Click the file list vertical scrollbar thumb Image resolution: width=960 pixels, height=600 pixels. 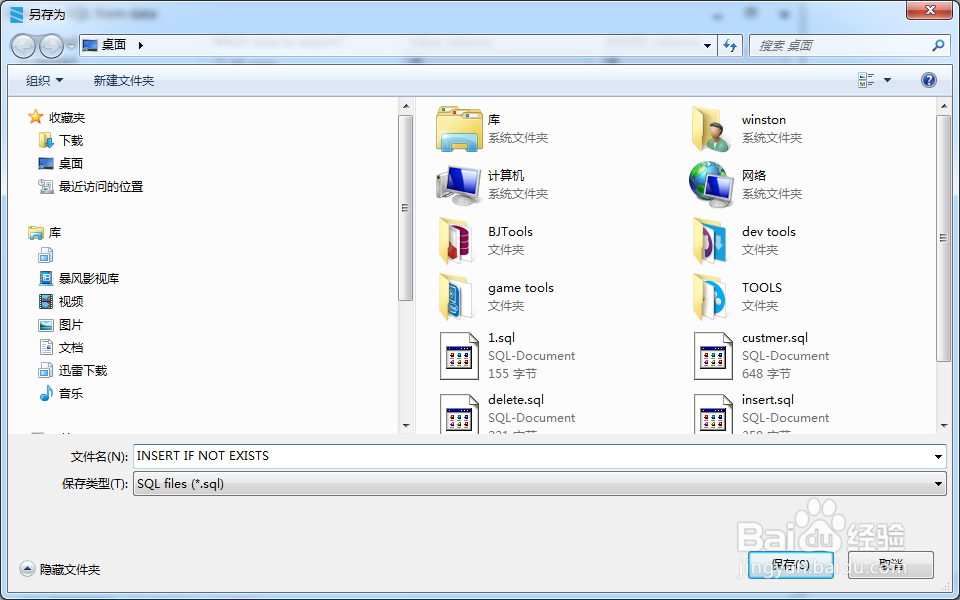tap(943, 238)
